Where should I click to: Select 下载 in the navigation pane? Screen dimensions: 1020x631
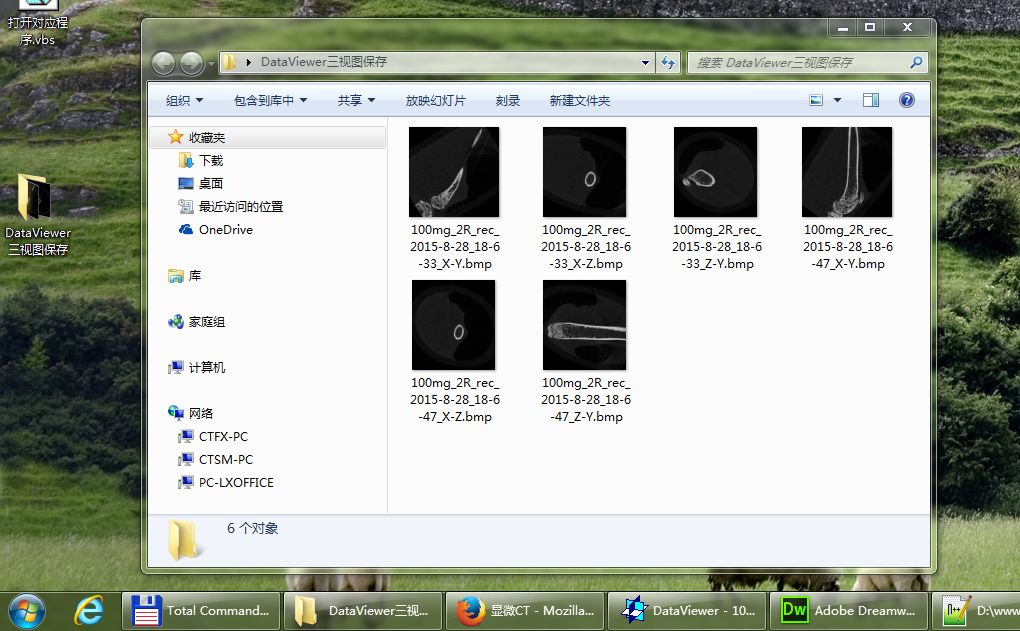[x=211, y=160]
